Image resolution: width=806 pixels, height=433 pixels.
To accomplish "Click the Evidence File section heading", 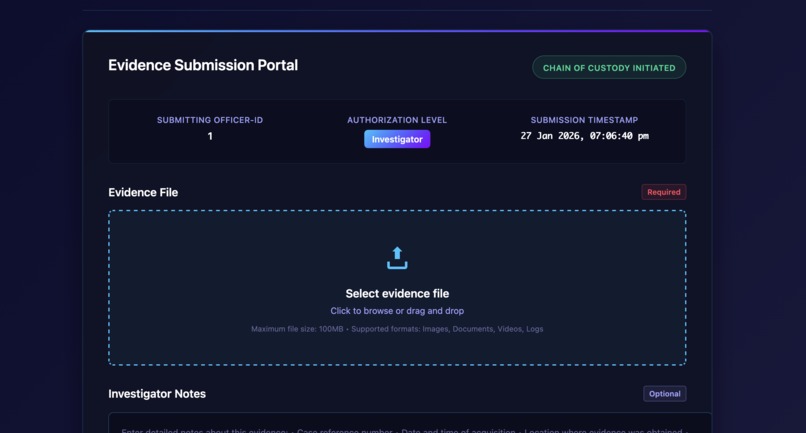I will [x=143, y=192].
